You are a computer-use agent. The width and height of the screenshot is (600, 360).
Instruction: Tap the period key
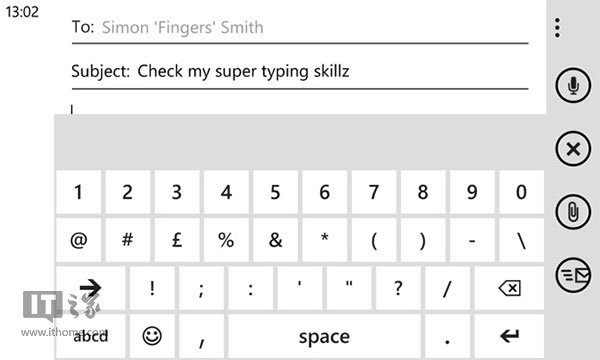pos(447,336)
